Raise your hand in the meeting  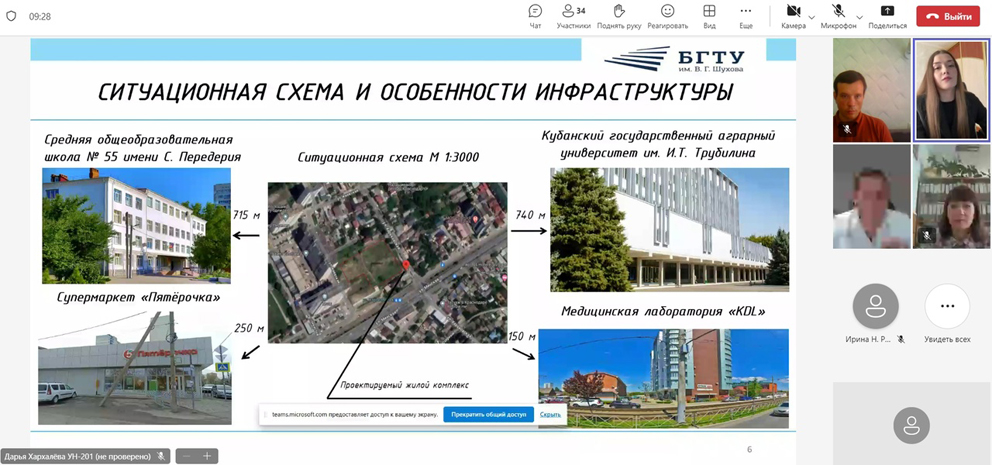pyautogui.click(x=619, y=16)
